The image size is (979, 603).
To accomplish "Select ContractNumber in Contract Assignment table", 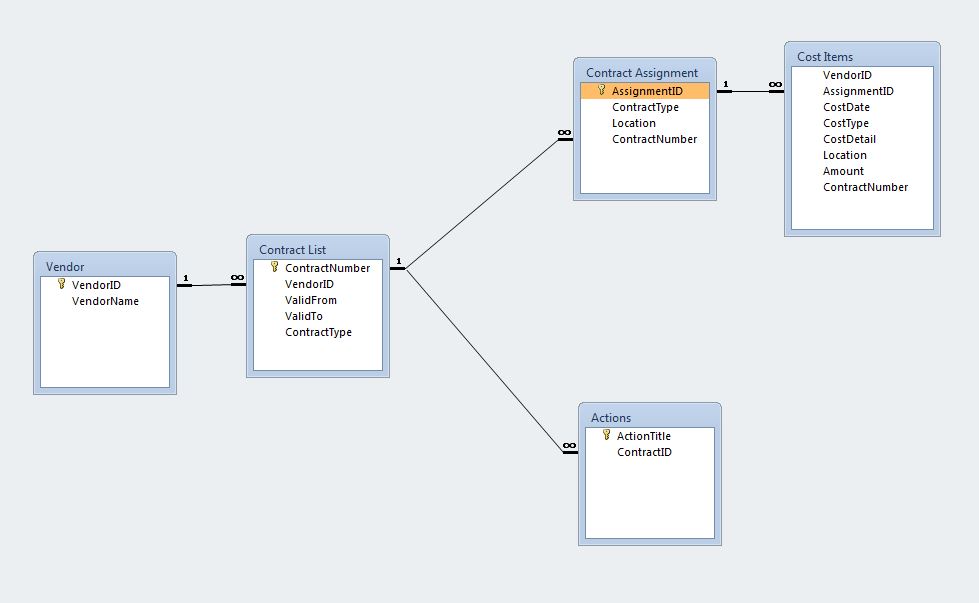I will click(x=654, y=139).
